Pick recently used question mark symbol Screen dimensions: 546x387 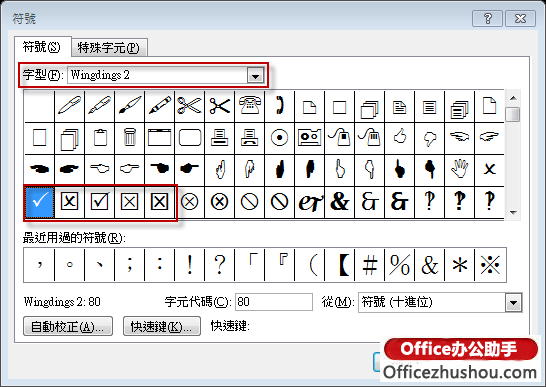click(x=219, y=265)
